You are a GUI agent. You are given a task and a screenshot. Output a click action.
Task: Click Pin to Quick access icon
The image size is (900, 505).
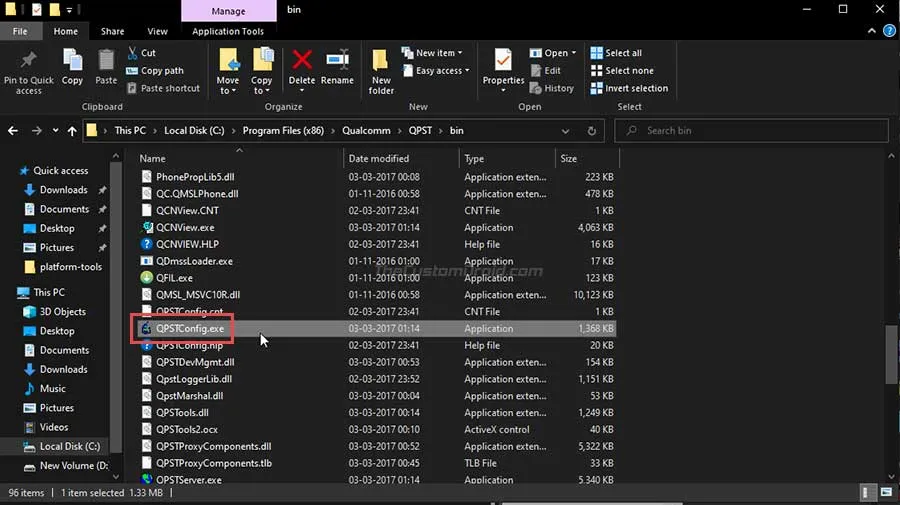click(28, 59)
